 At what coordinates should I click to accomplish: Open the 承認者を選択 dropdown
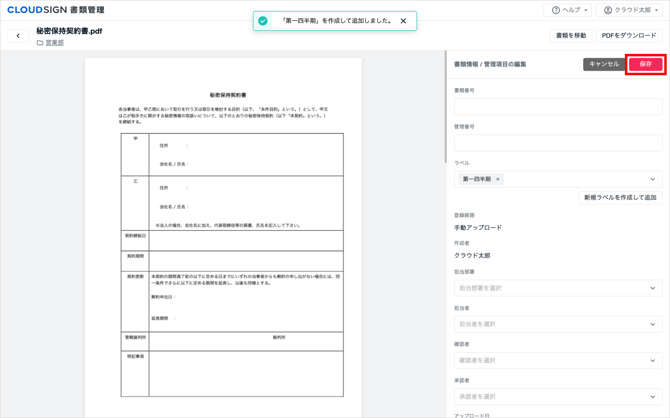[558, 397]
